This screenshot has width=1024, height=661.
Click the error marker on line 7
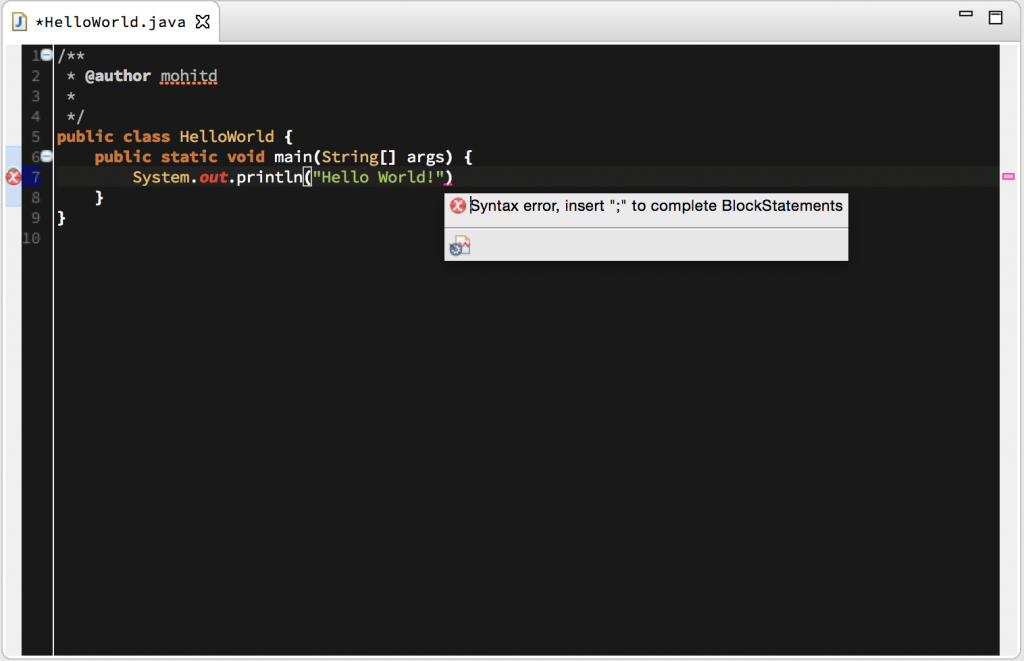tap(13, 176)
